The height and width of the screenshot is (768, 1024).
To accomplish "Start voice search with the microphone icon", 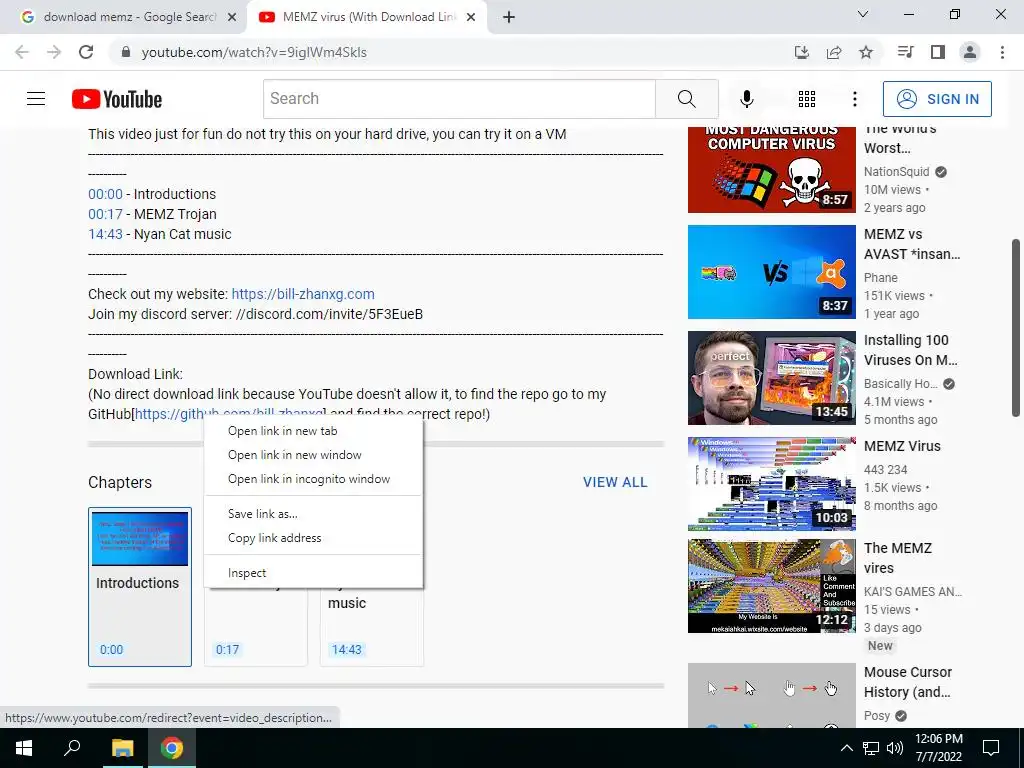I will 746,99.
